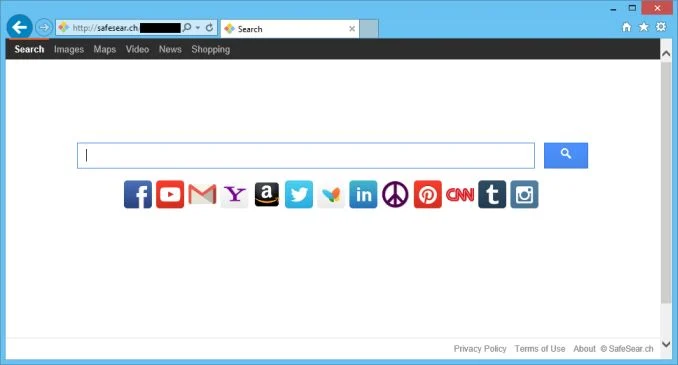Image resolution: width=678 pixels, height=365 pixels.
Task: Close the Search tab
Action: pos(352,29)
